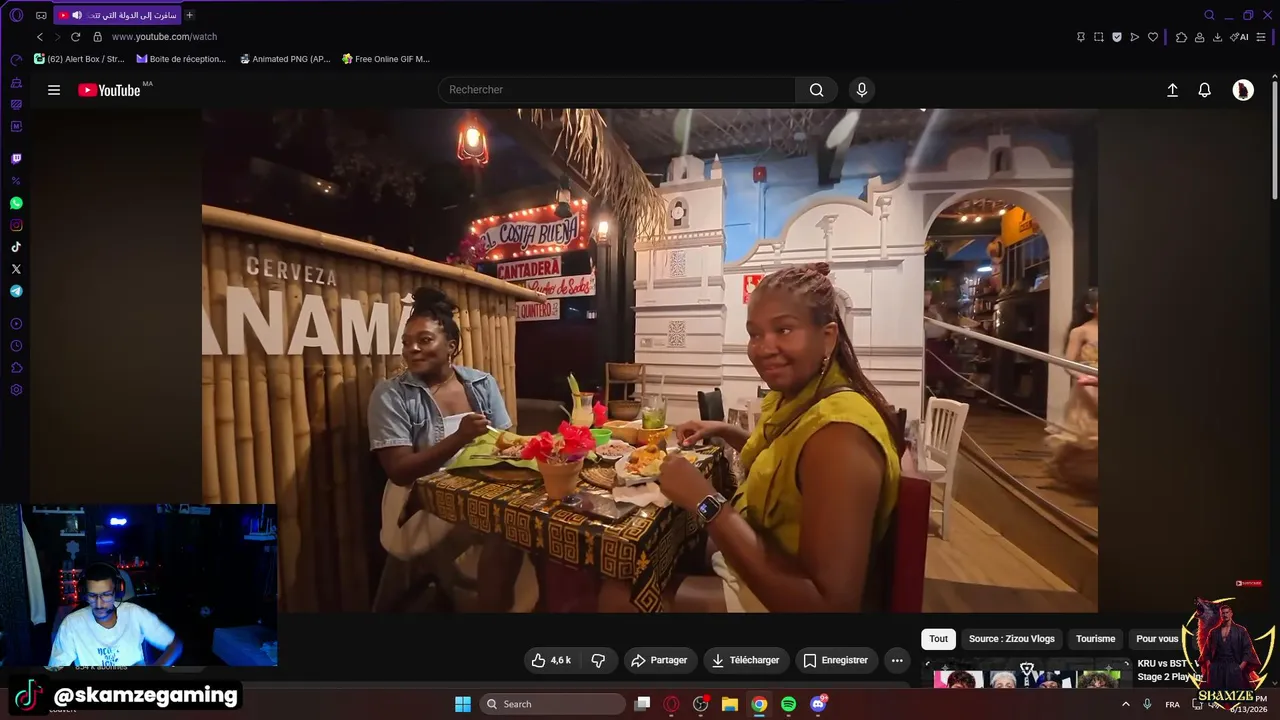
Task: Open more video actions ellipsis menu
Action: coord(897,660)
